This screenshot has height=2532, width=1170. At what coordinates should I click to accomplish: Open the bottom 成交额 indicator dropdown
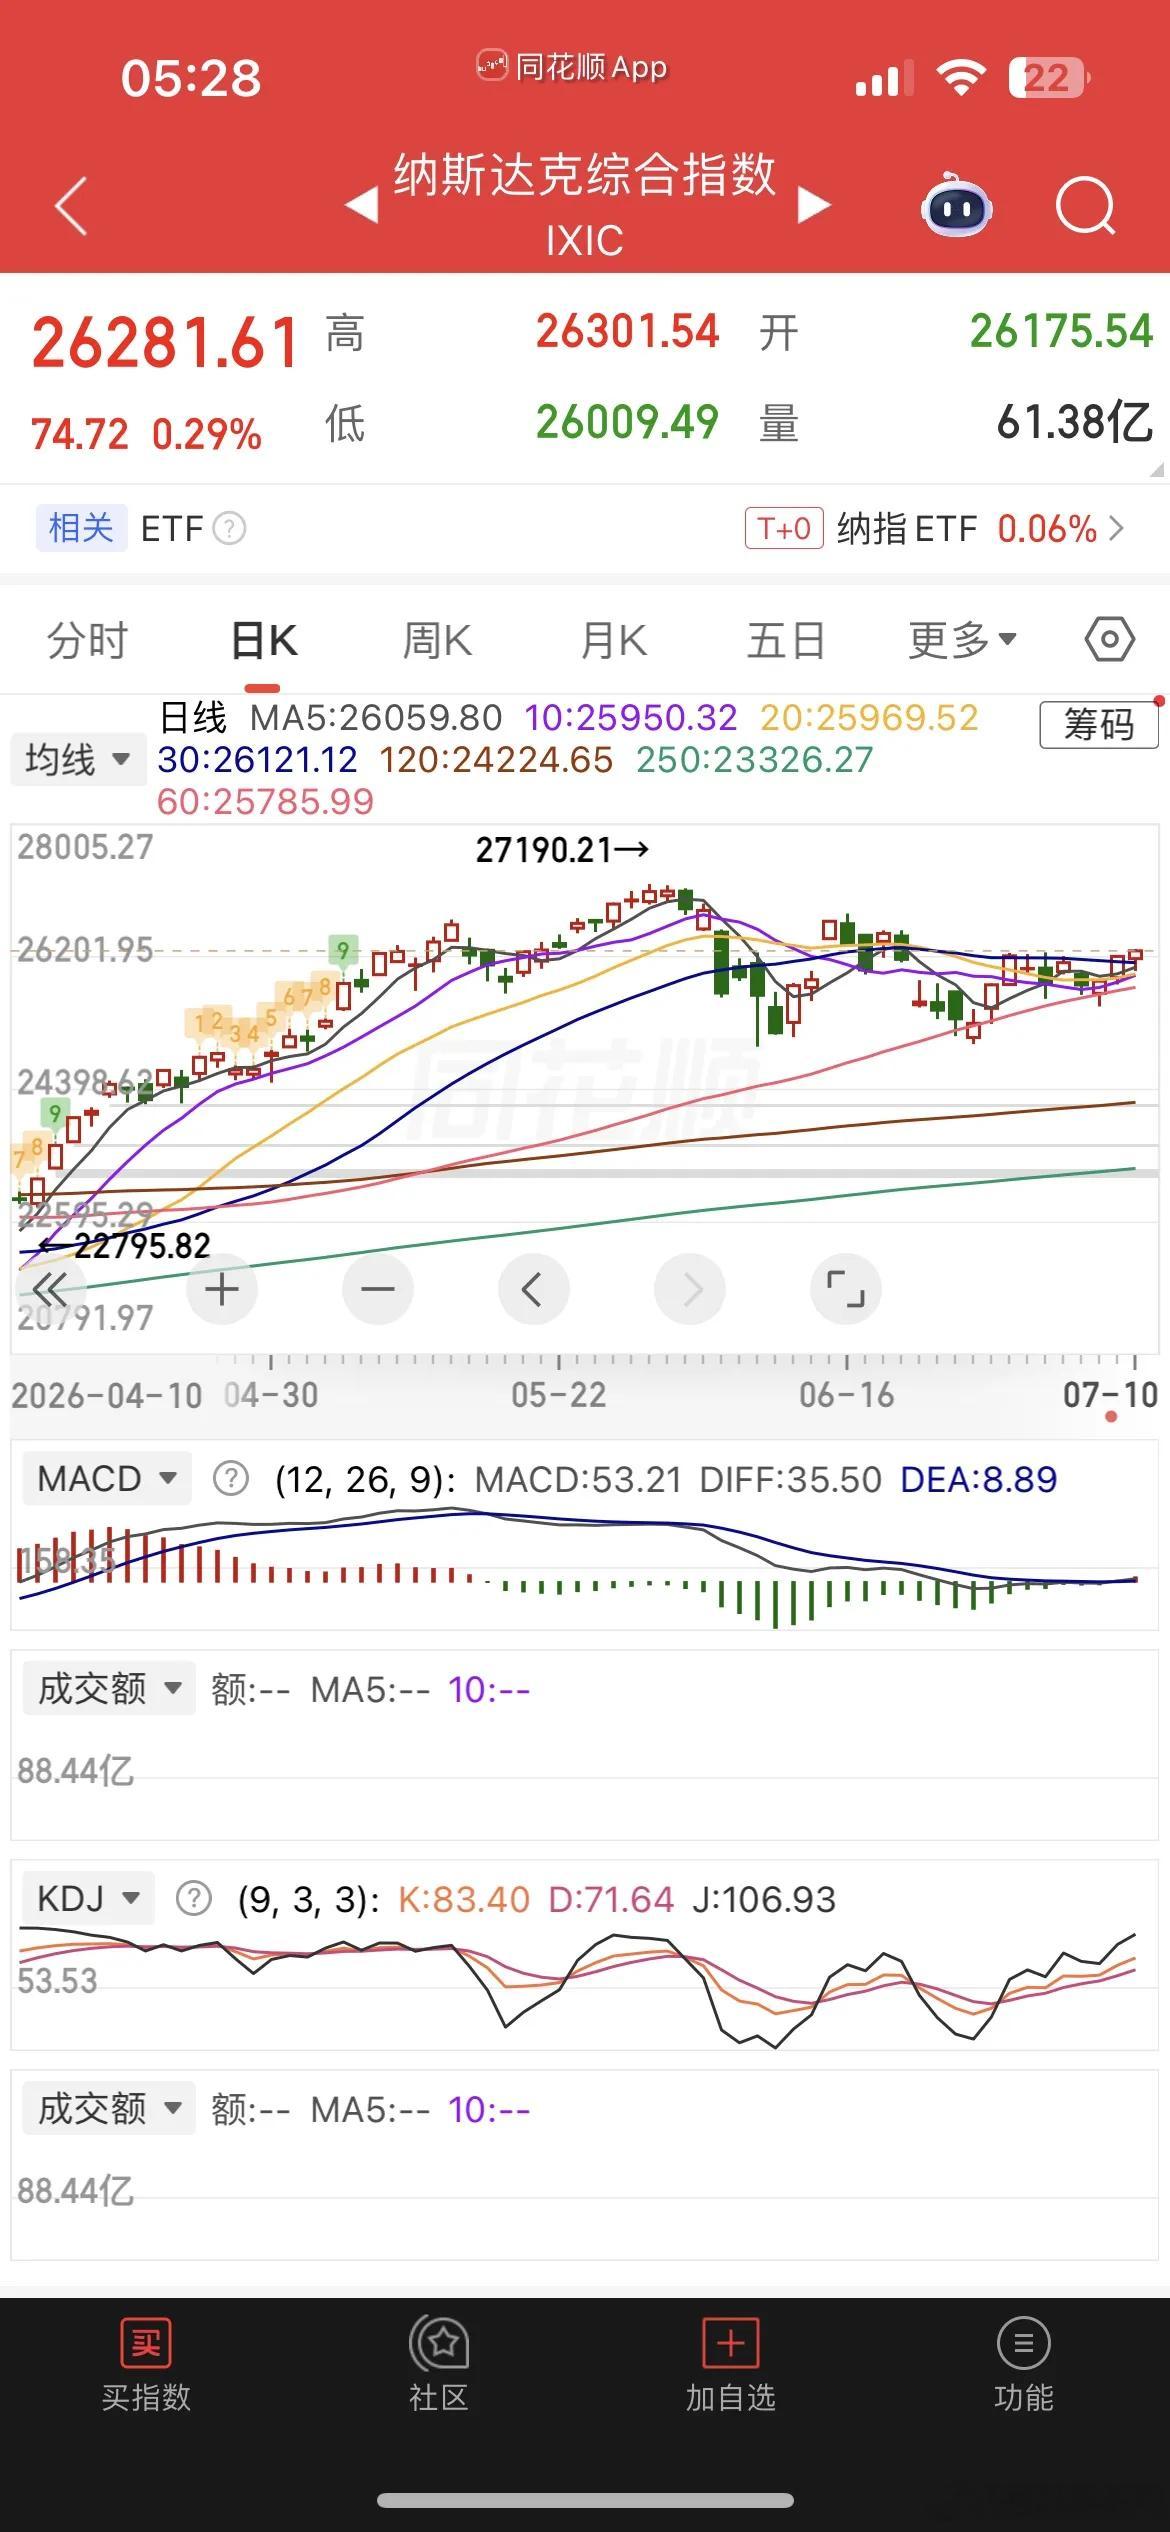point(109,2109)
